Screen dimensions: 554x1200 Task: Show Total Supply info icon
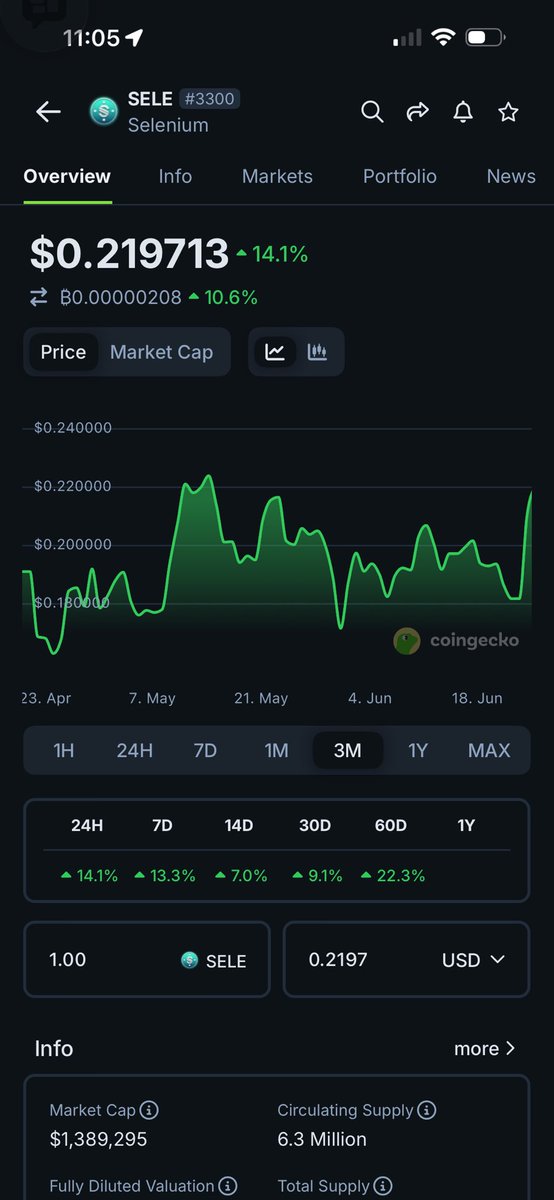point(382,1186)
